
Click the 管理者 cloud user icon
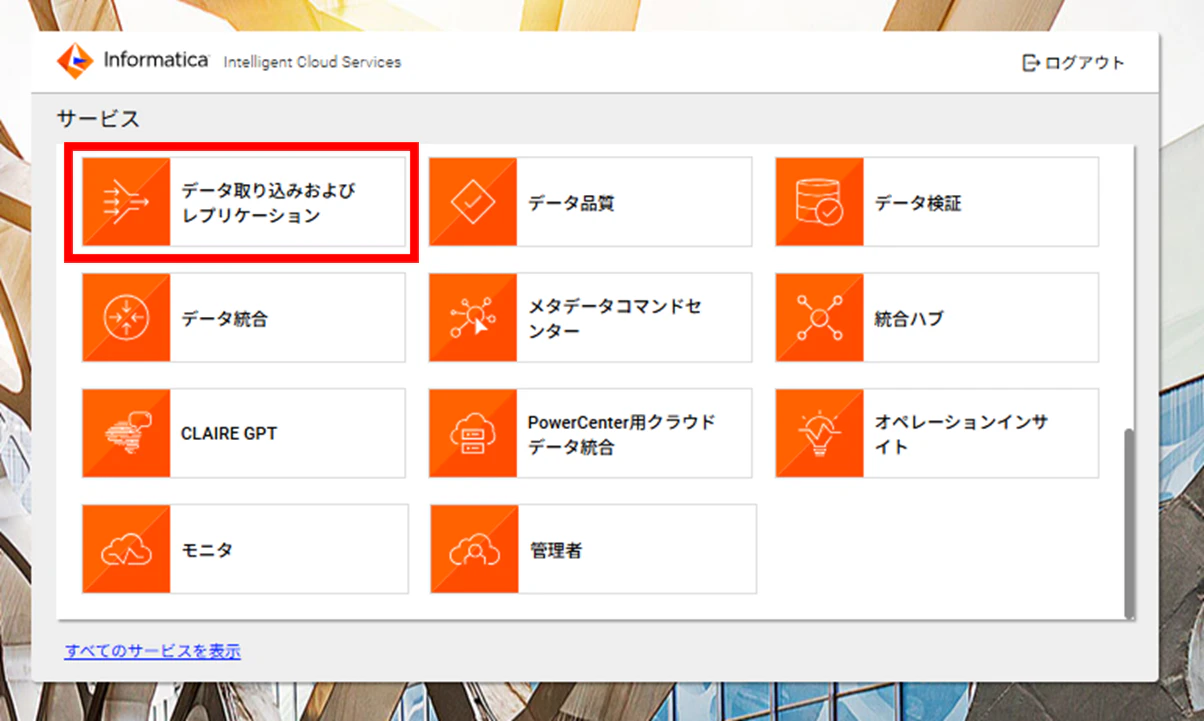pos(474,549)
